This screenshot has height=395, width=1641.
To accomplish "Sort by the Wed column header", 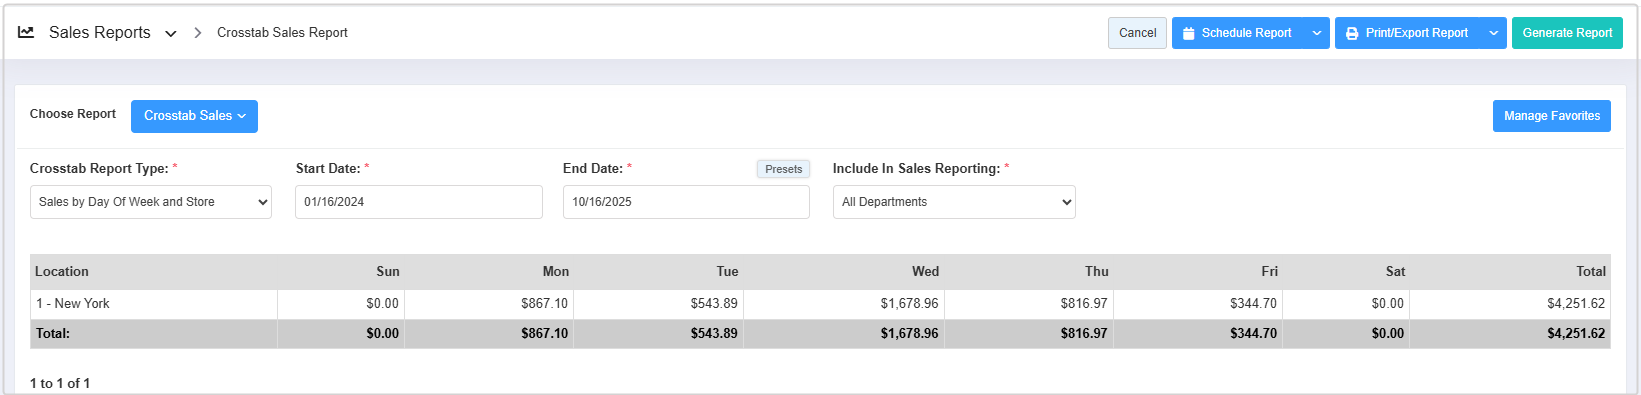I will (925, 271).
